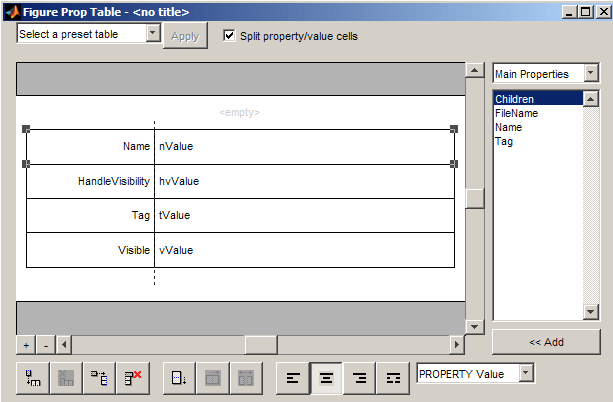
Task: Minimize the Figure Prop Table window
Action: point(570,12)
